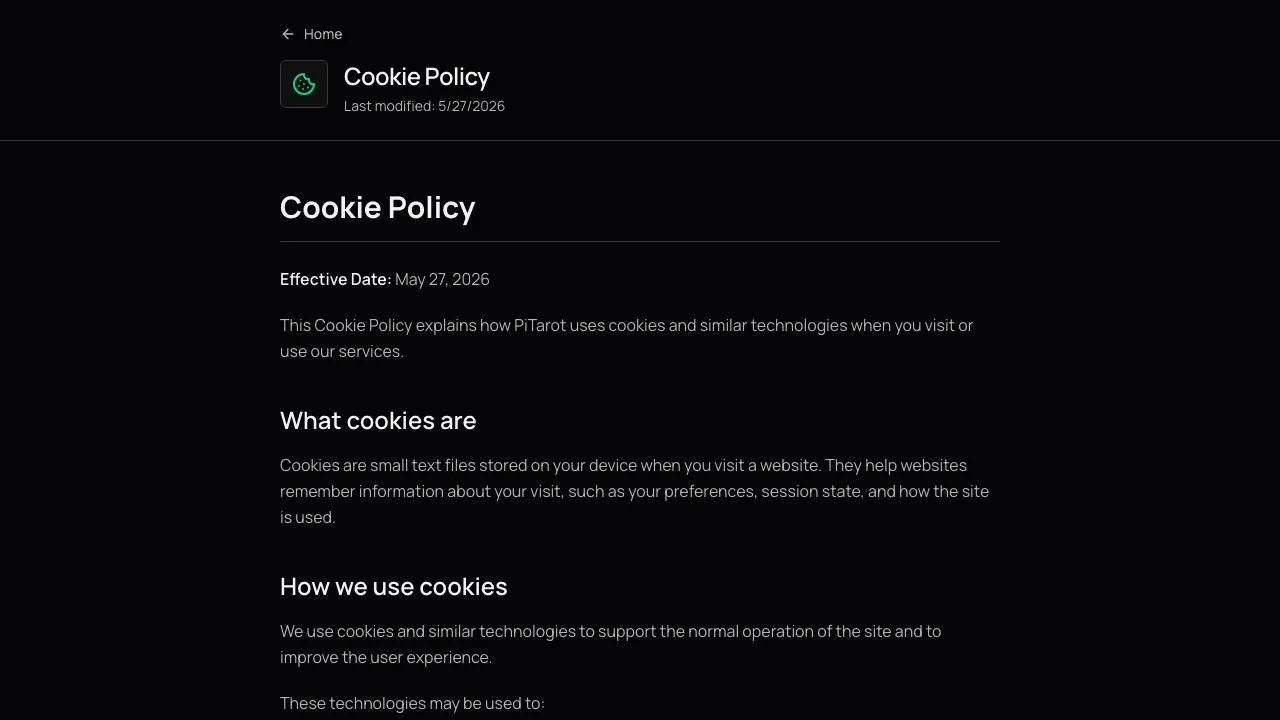Click the How we use cookies heading
Viewport: 1280px width, 720px height.
point(394,586)
